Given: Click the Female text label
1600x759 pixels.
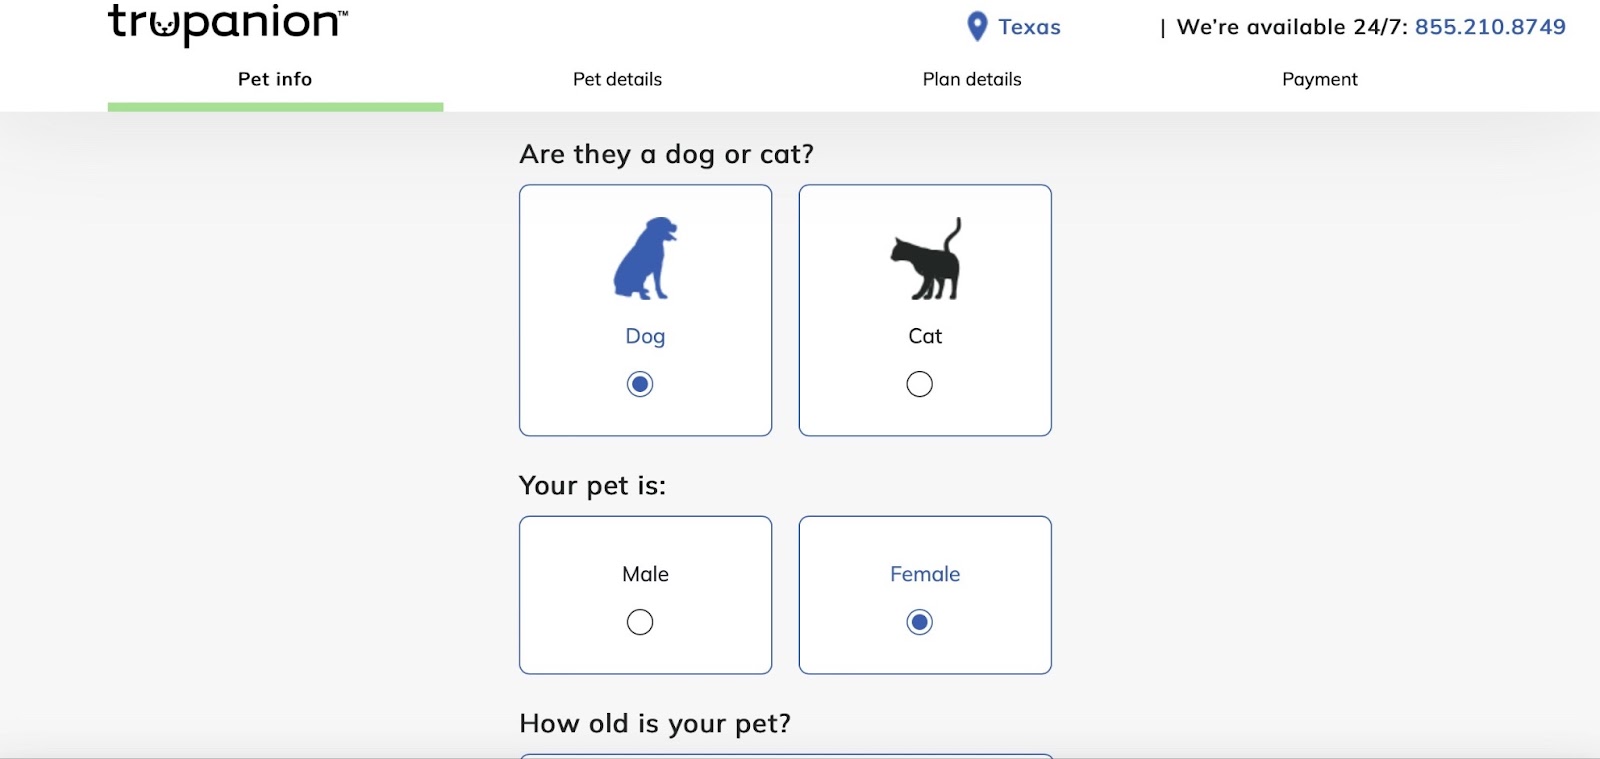Looking at the screenshot, I should (x=925, y=574).
